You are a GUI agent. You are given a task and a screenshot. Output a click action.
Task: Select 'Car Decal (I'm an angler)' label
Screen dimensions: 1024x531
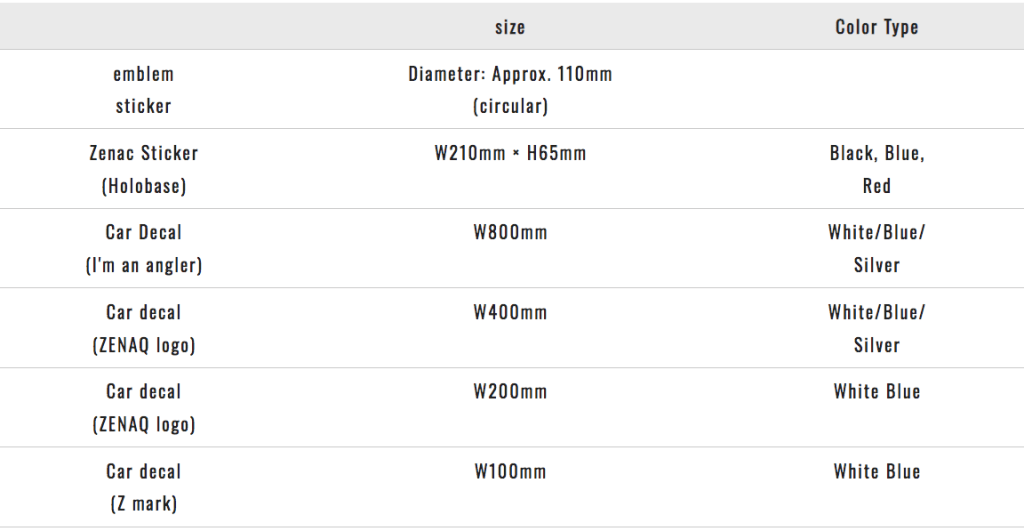[x=143, y=248]
